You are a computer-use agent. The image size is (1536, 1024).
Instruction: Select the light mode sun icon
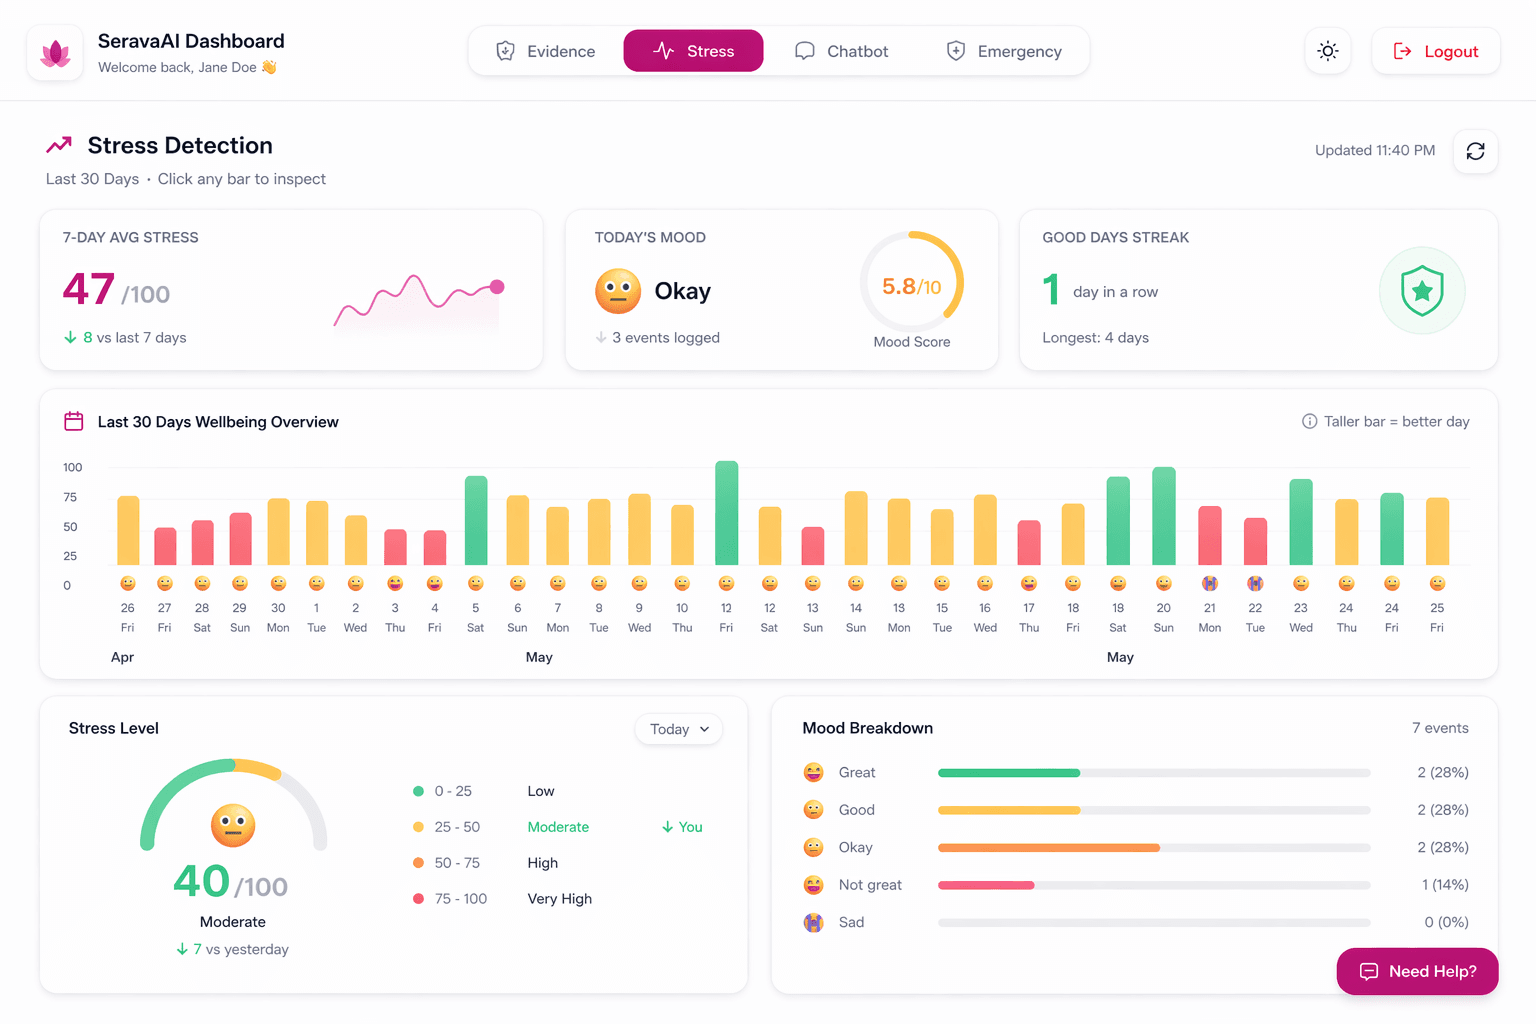[x=1327, y=50]
